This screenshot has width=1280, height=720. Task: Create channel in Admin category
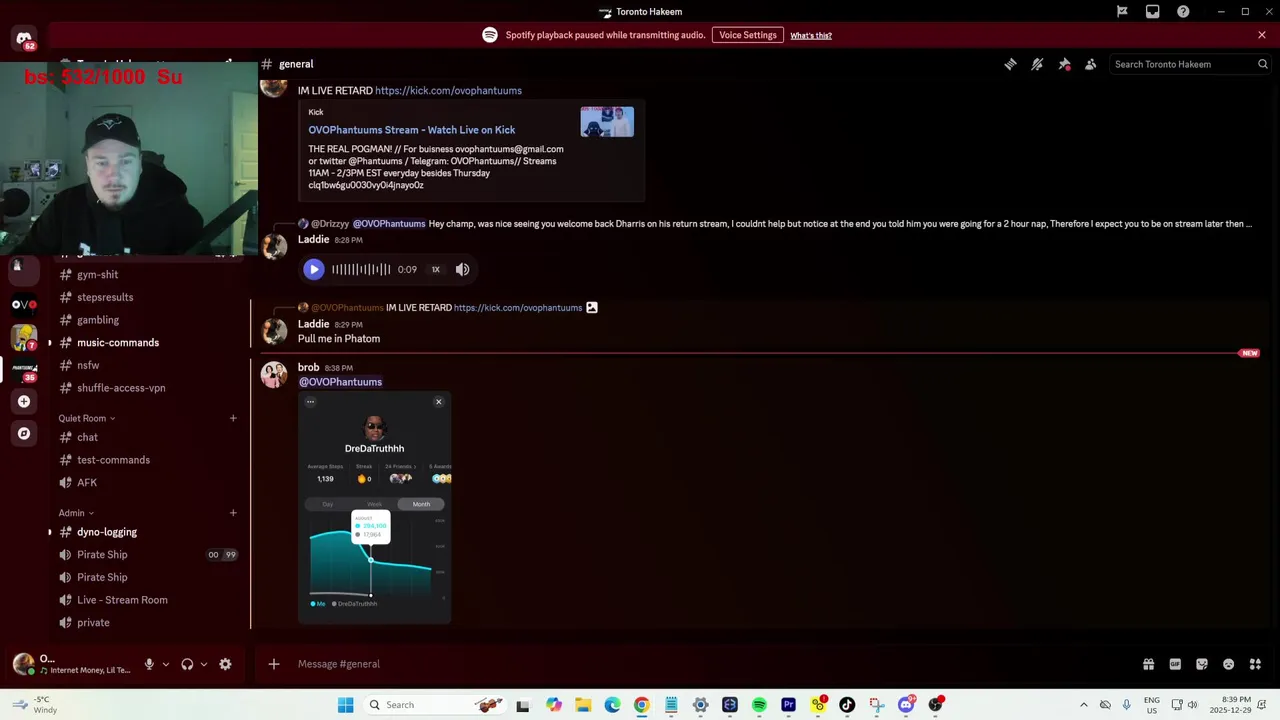[233, 513]
